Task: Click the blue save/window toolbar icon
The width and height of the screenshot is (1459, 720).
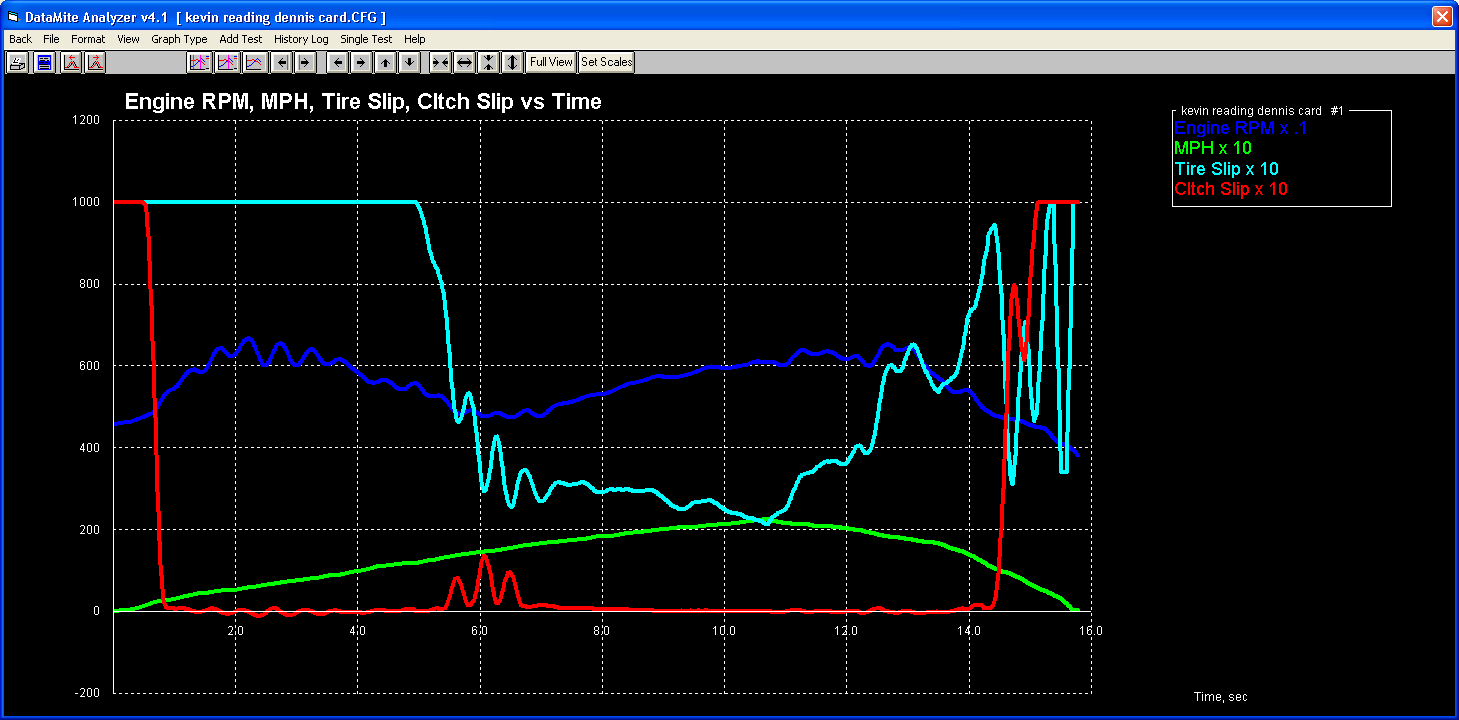Action: 44,62
